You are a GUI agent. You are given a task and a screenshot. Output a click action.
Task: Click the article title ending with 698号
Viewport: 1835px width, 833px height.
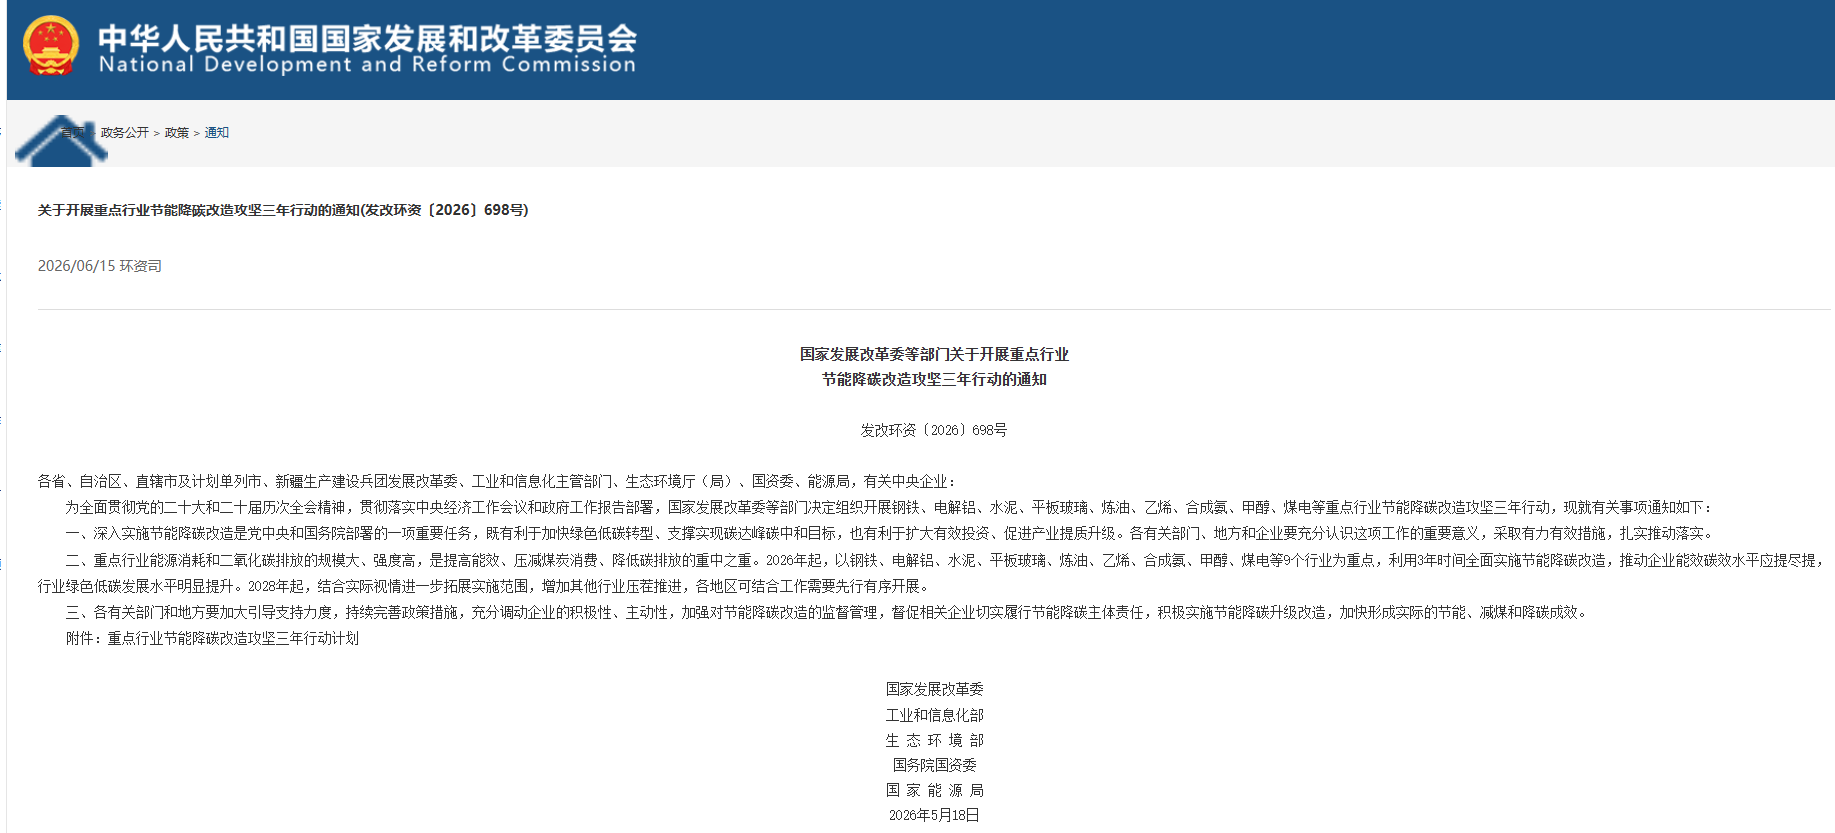283,210
